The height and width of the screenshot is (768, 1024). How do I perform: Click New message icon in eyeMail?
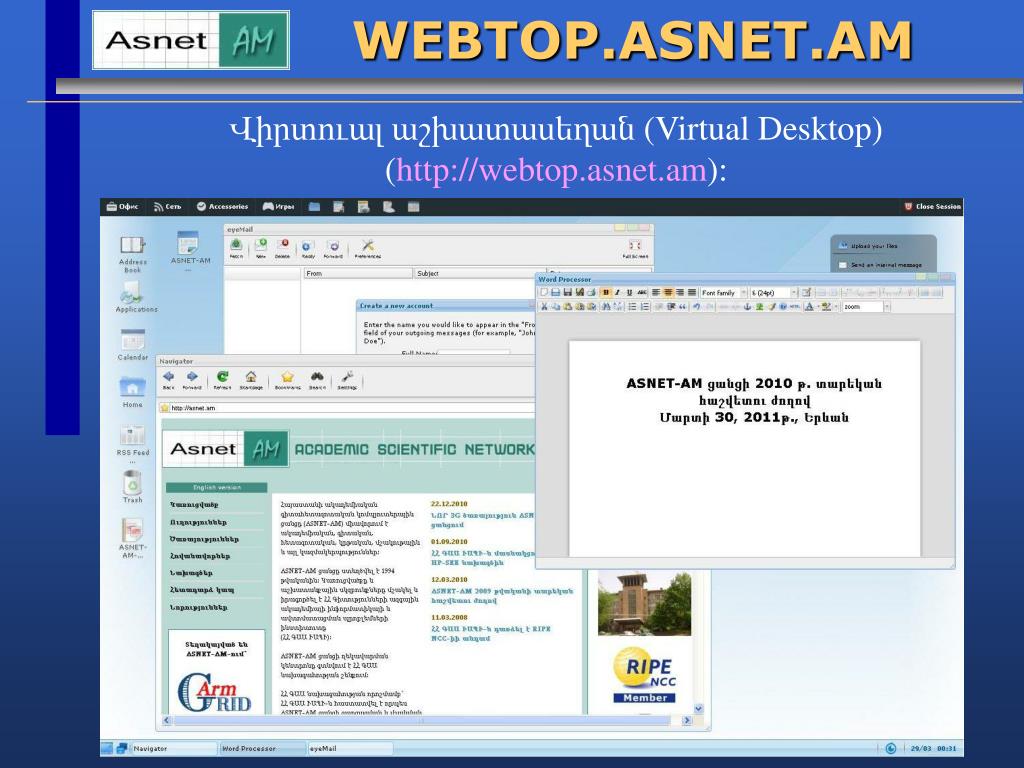261,248
